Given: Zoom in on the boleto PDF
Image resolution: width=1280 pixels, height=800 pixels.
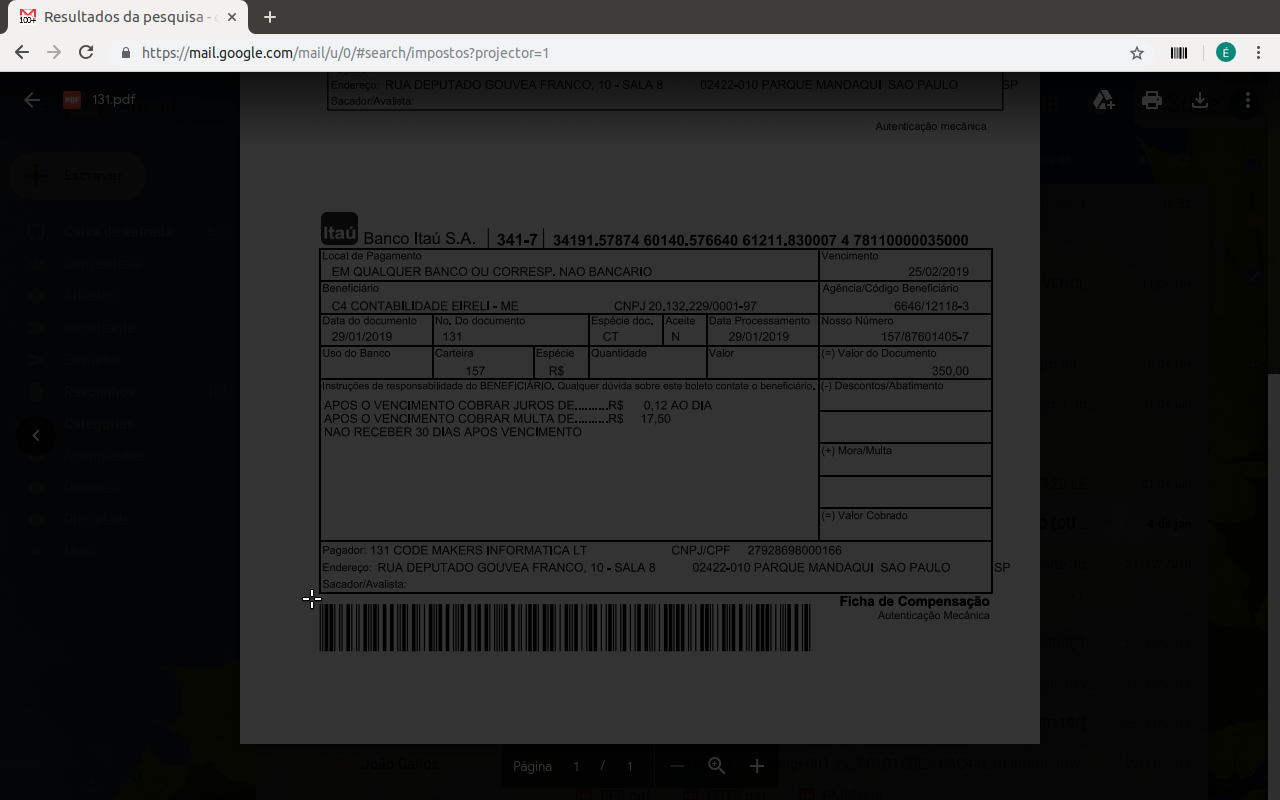Looking at the screenshot, I should click(x=755, y=766).
